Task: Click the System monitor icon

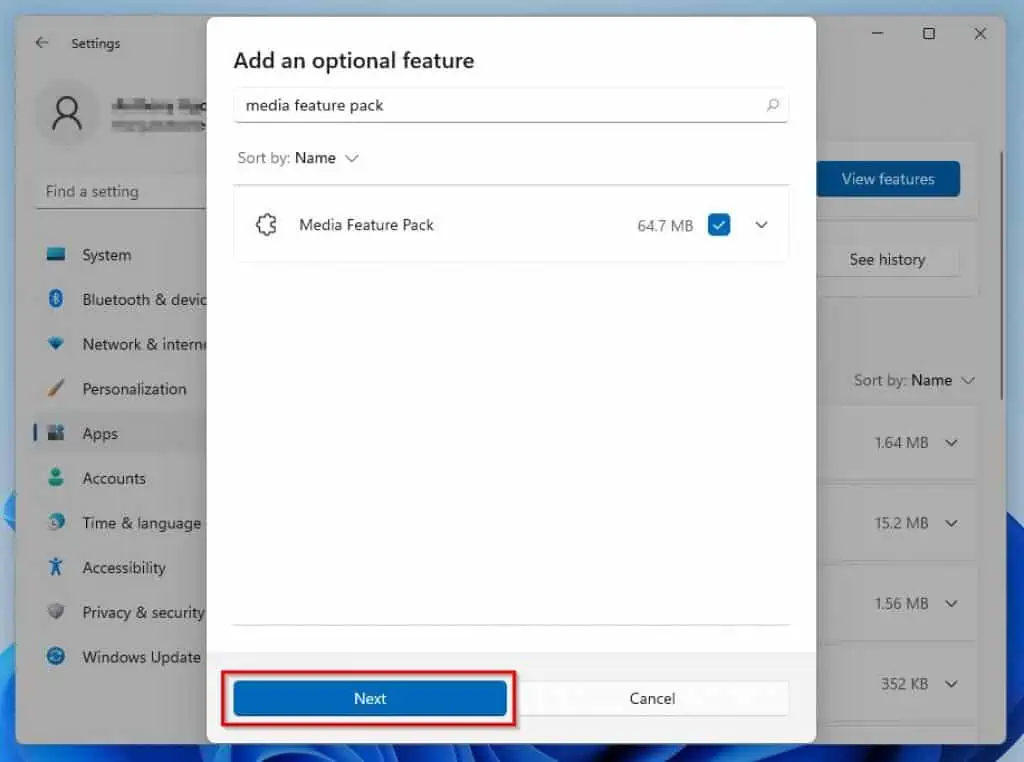Action: coord(56,254)
